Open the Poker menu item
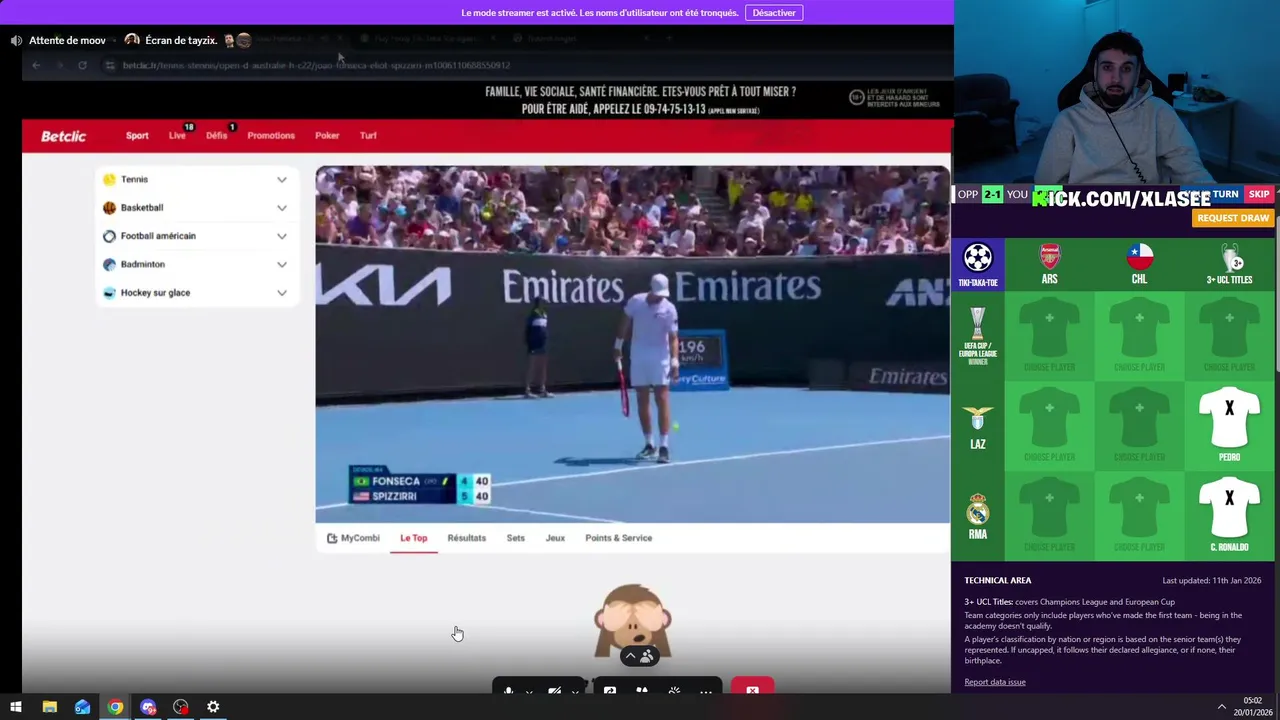Screen dimensions: 1280x720 327,136
